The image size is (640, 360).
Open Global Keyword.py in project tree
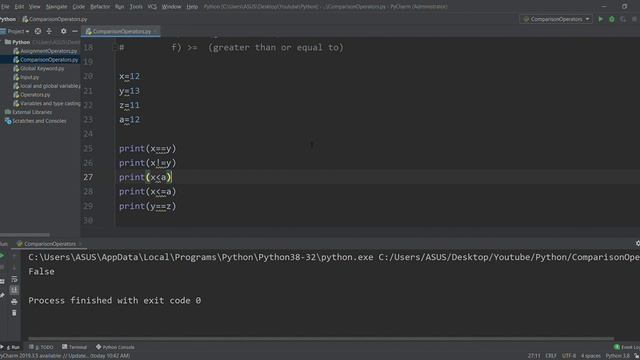pos(39,69)
